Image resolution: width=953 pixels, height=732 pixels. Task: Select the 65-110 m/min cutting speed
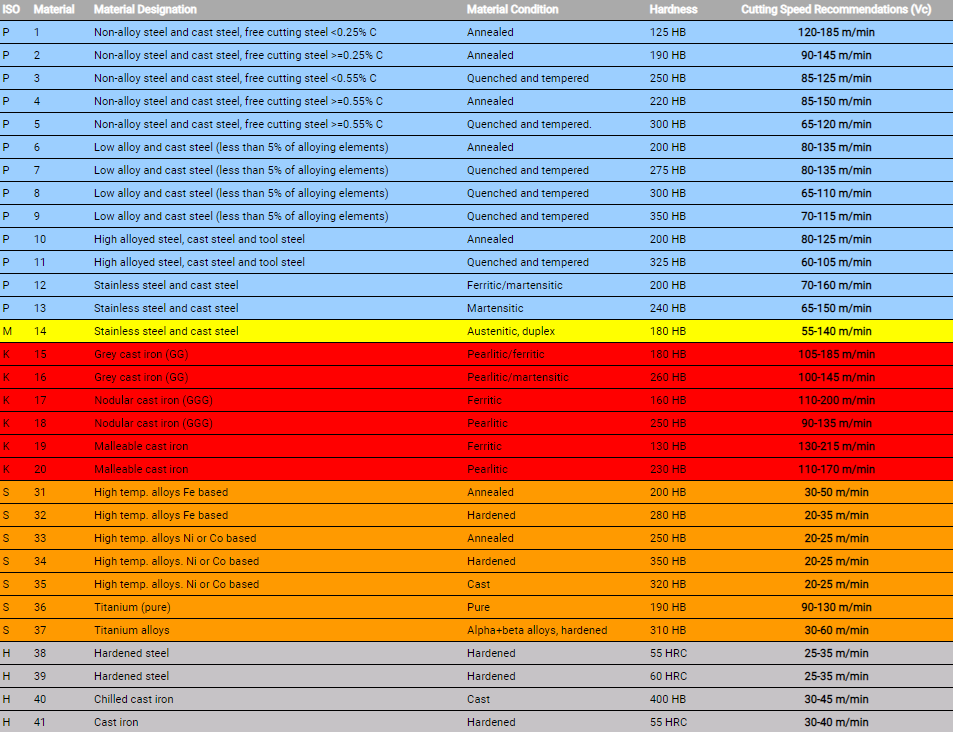click(x=836, y=193)
